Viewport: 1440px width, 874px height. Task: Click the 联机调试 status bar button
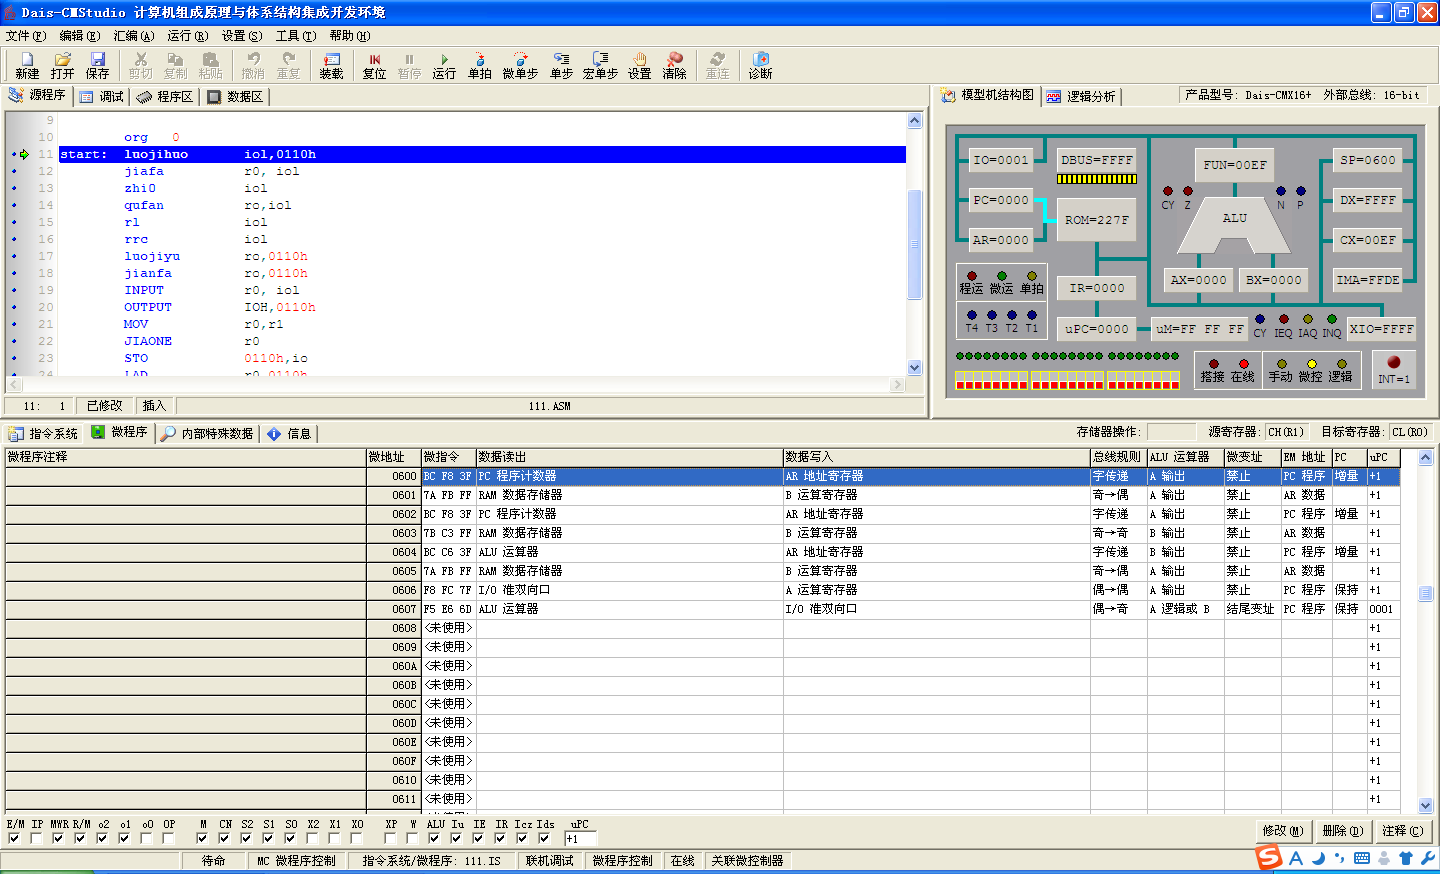(x=549, y=861)
